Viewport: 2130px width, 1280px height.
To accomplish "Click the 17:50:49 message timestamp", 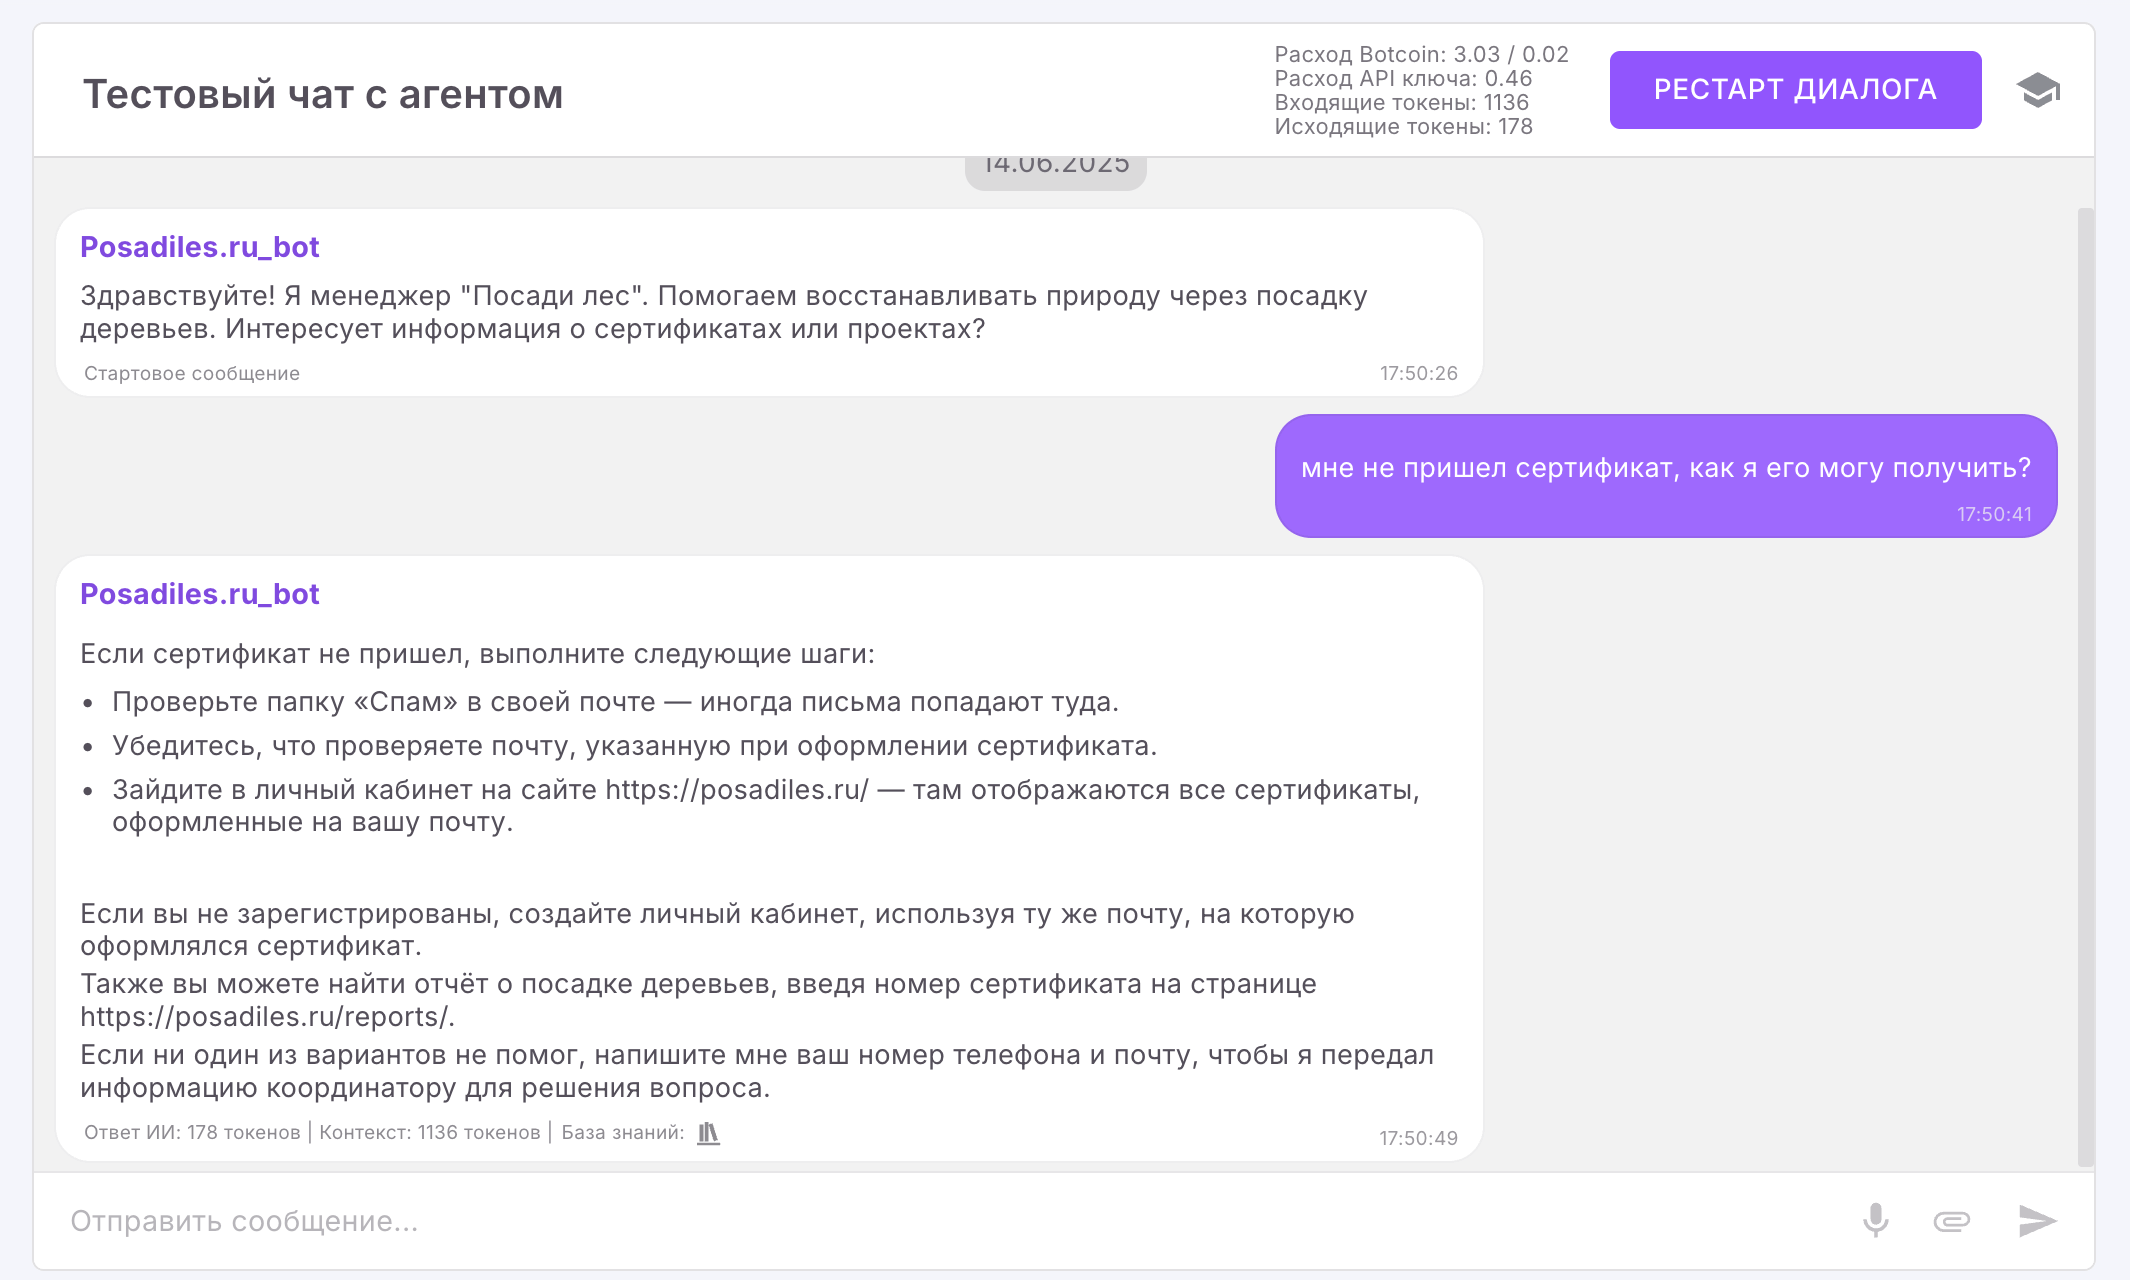I will coord(1418,1138).
